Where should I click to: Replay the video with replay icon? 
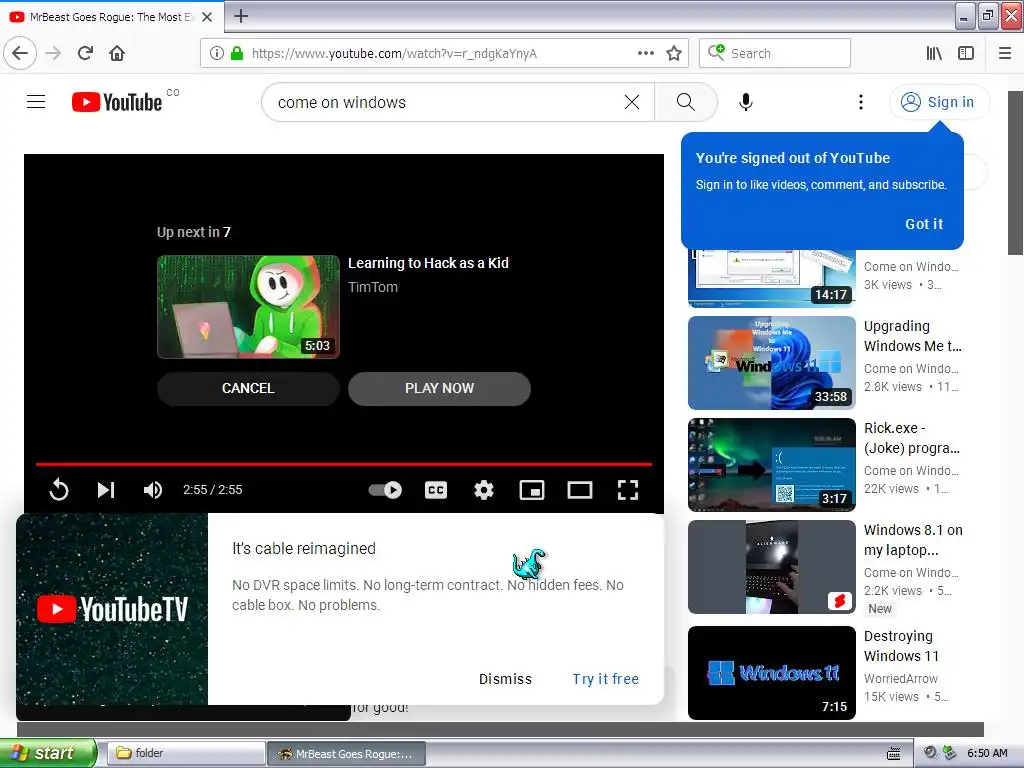(59, 490)
